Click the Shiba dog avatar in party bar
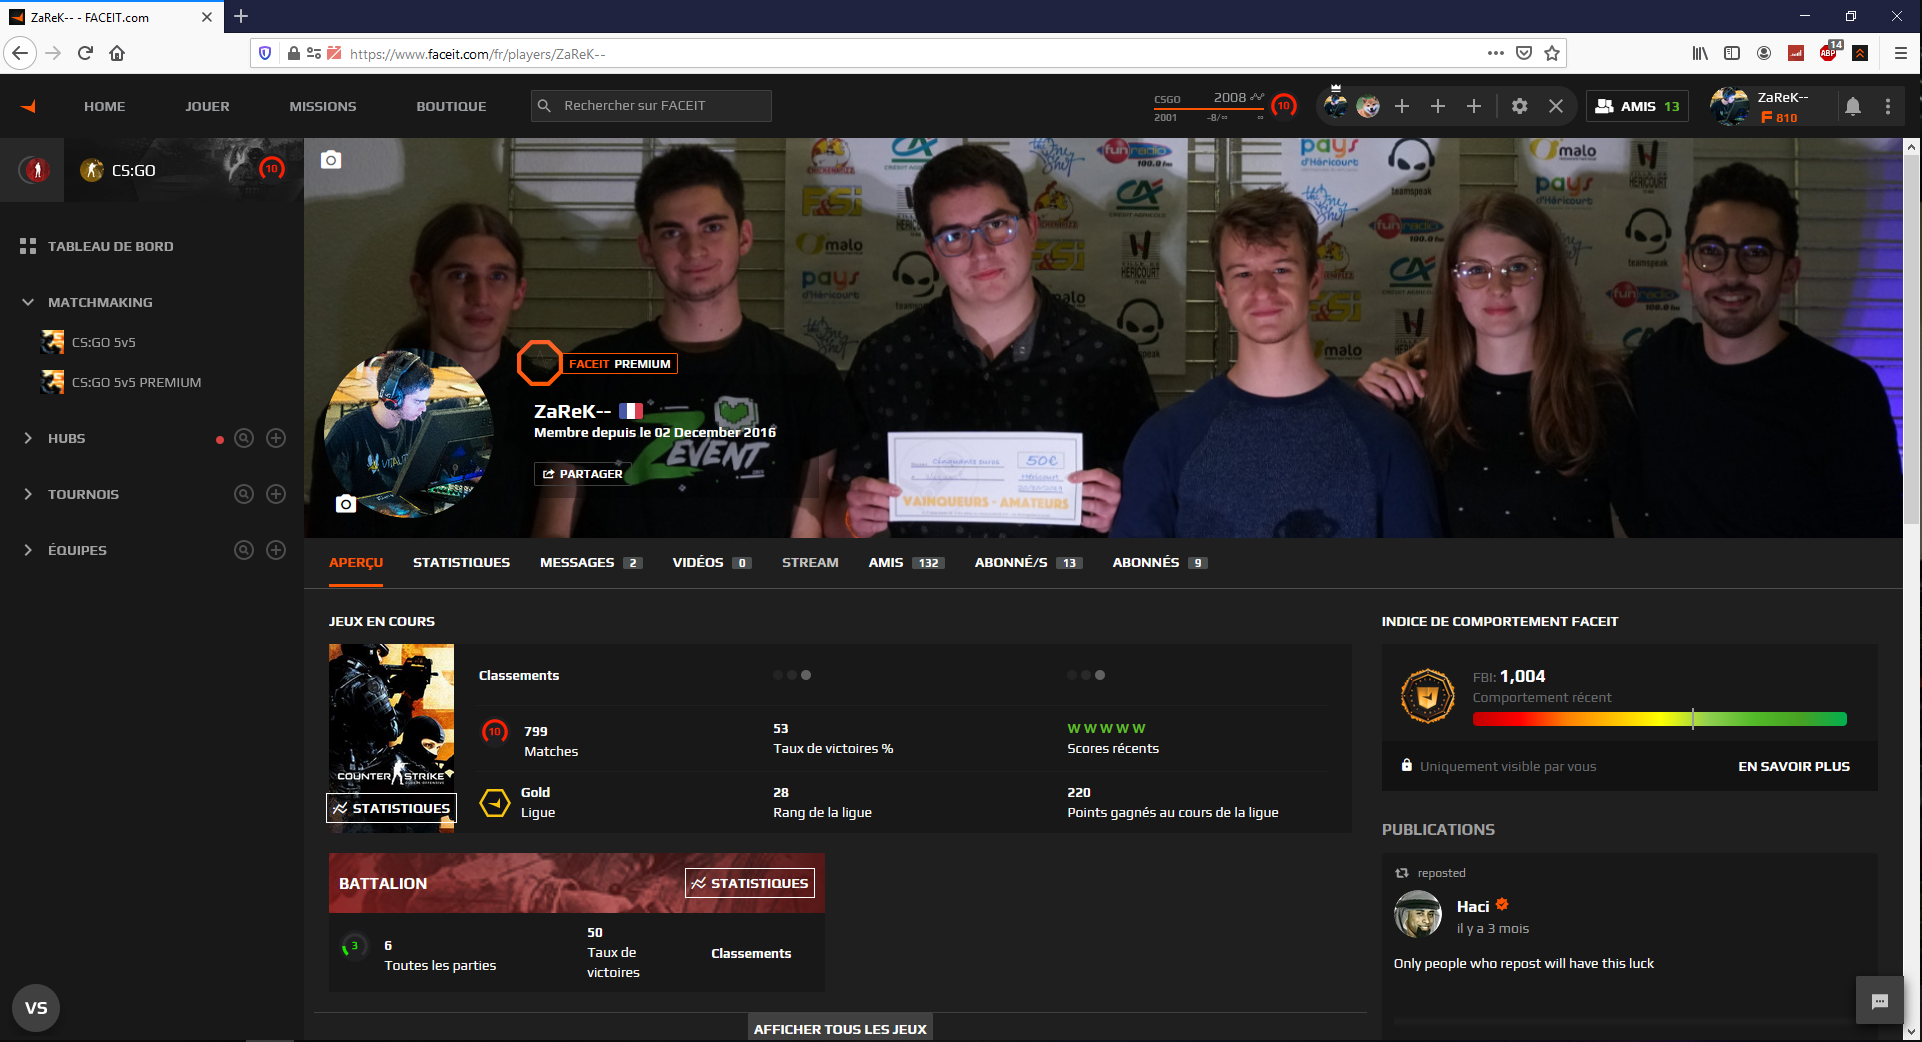The image size is (1922, 1042). pos(1368,106)
